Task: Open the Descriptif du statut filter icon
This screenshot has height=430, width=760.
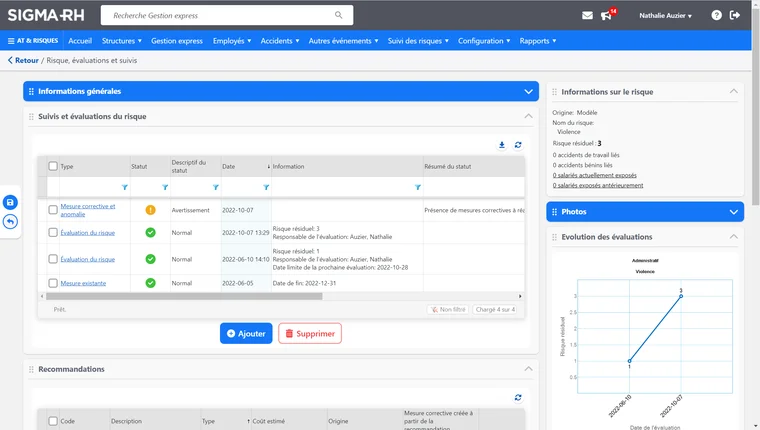Action: coord(215,187)
